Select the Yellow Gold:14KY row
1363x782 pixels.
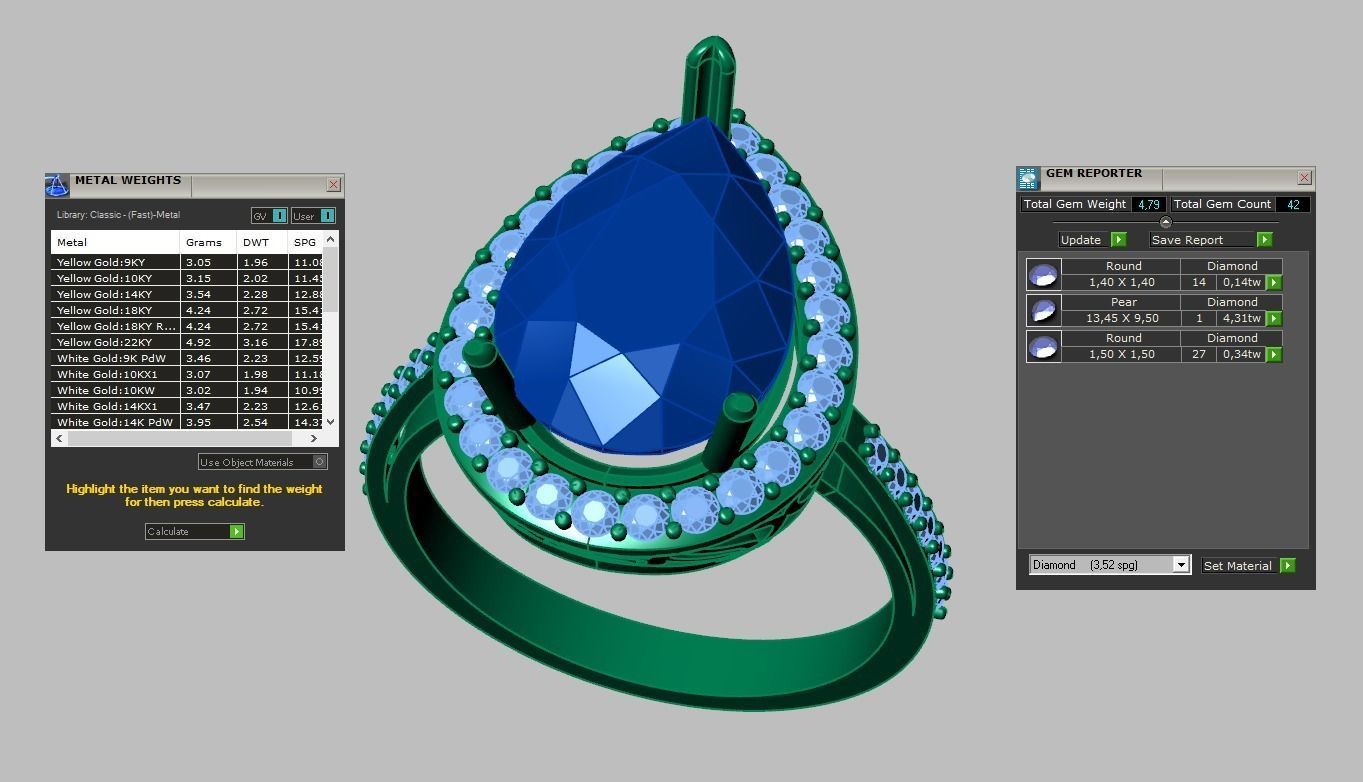tap(187, 294)
